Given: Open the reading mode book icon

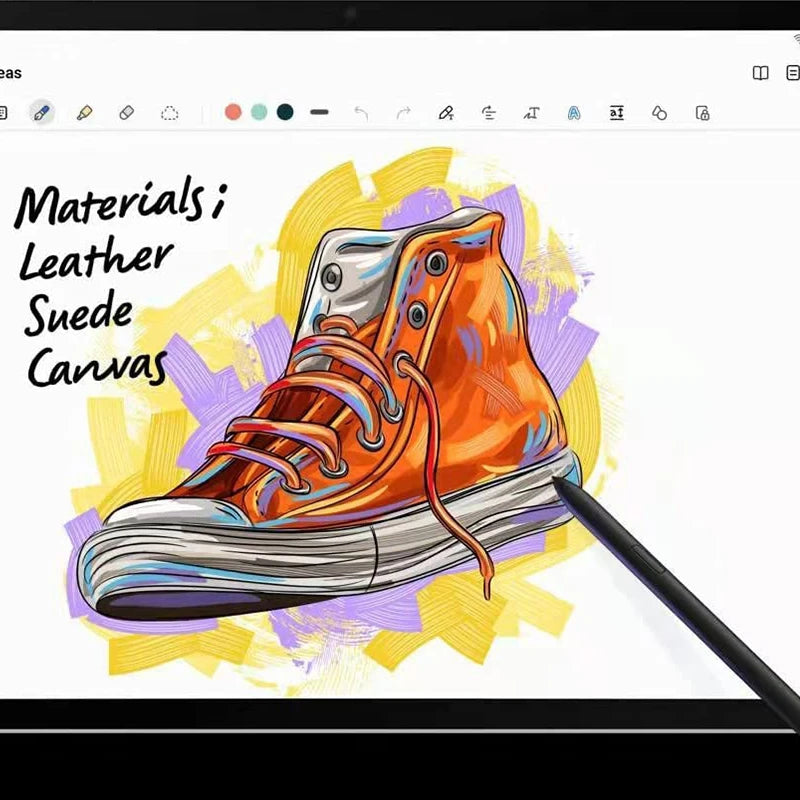Looking at the screenshot, I should point(760,73).
